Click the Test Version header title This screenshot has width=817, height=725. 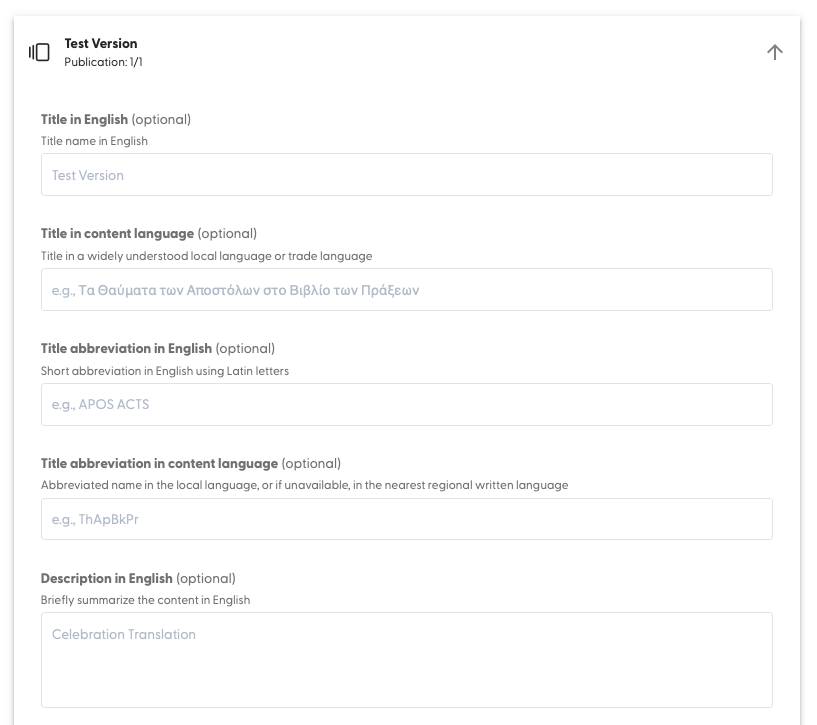(101, 43)
